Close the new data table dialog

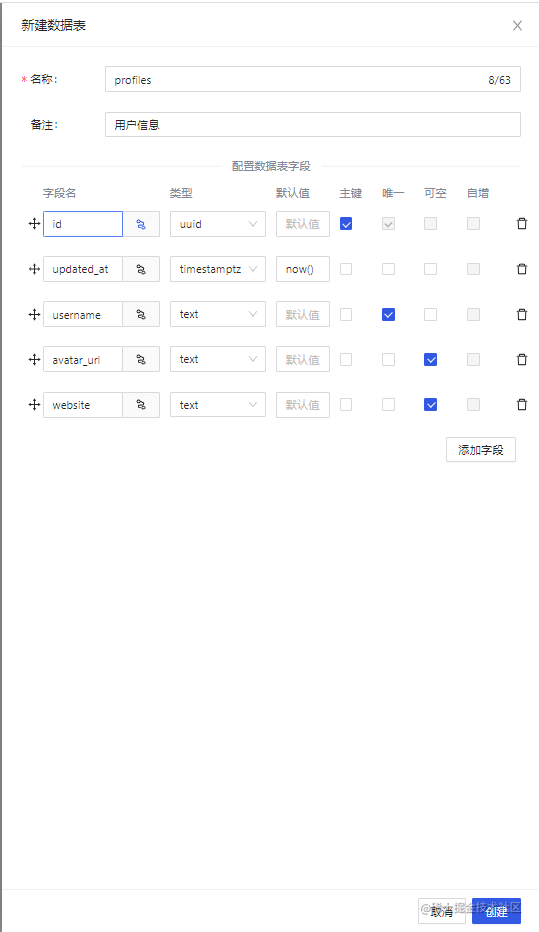coord(517,26)
